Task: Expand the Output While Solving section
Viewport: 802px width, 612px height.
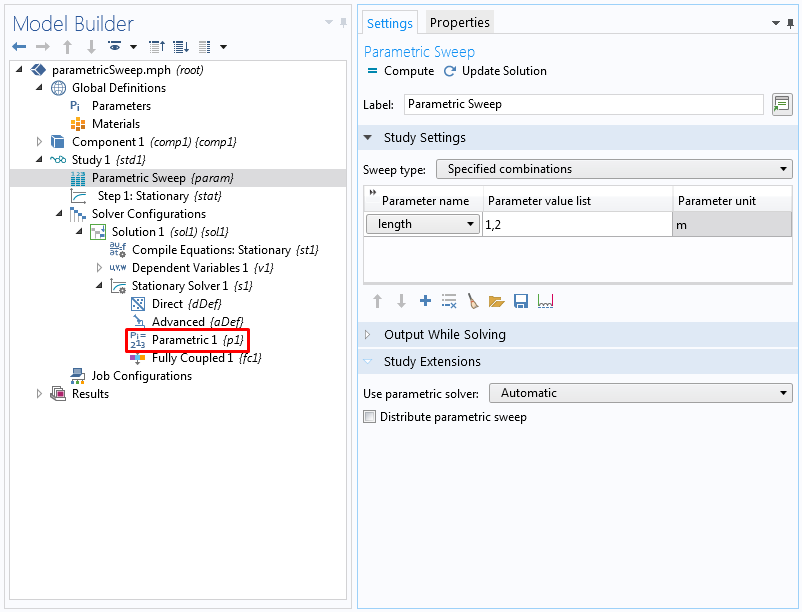Action: [444, 335]
